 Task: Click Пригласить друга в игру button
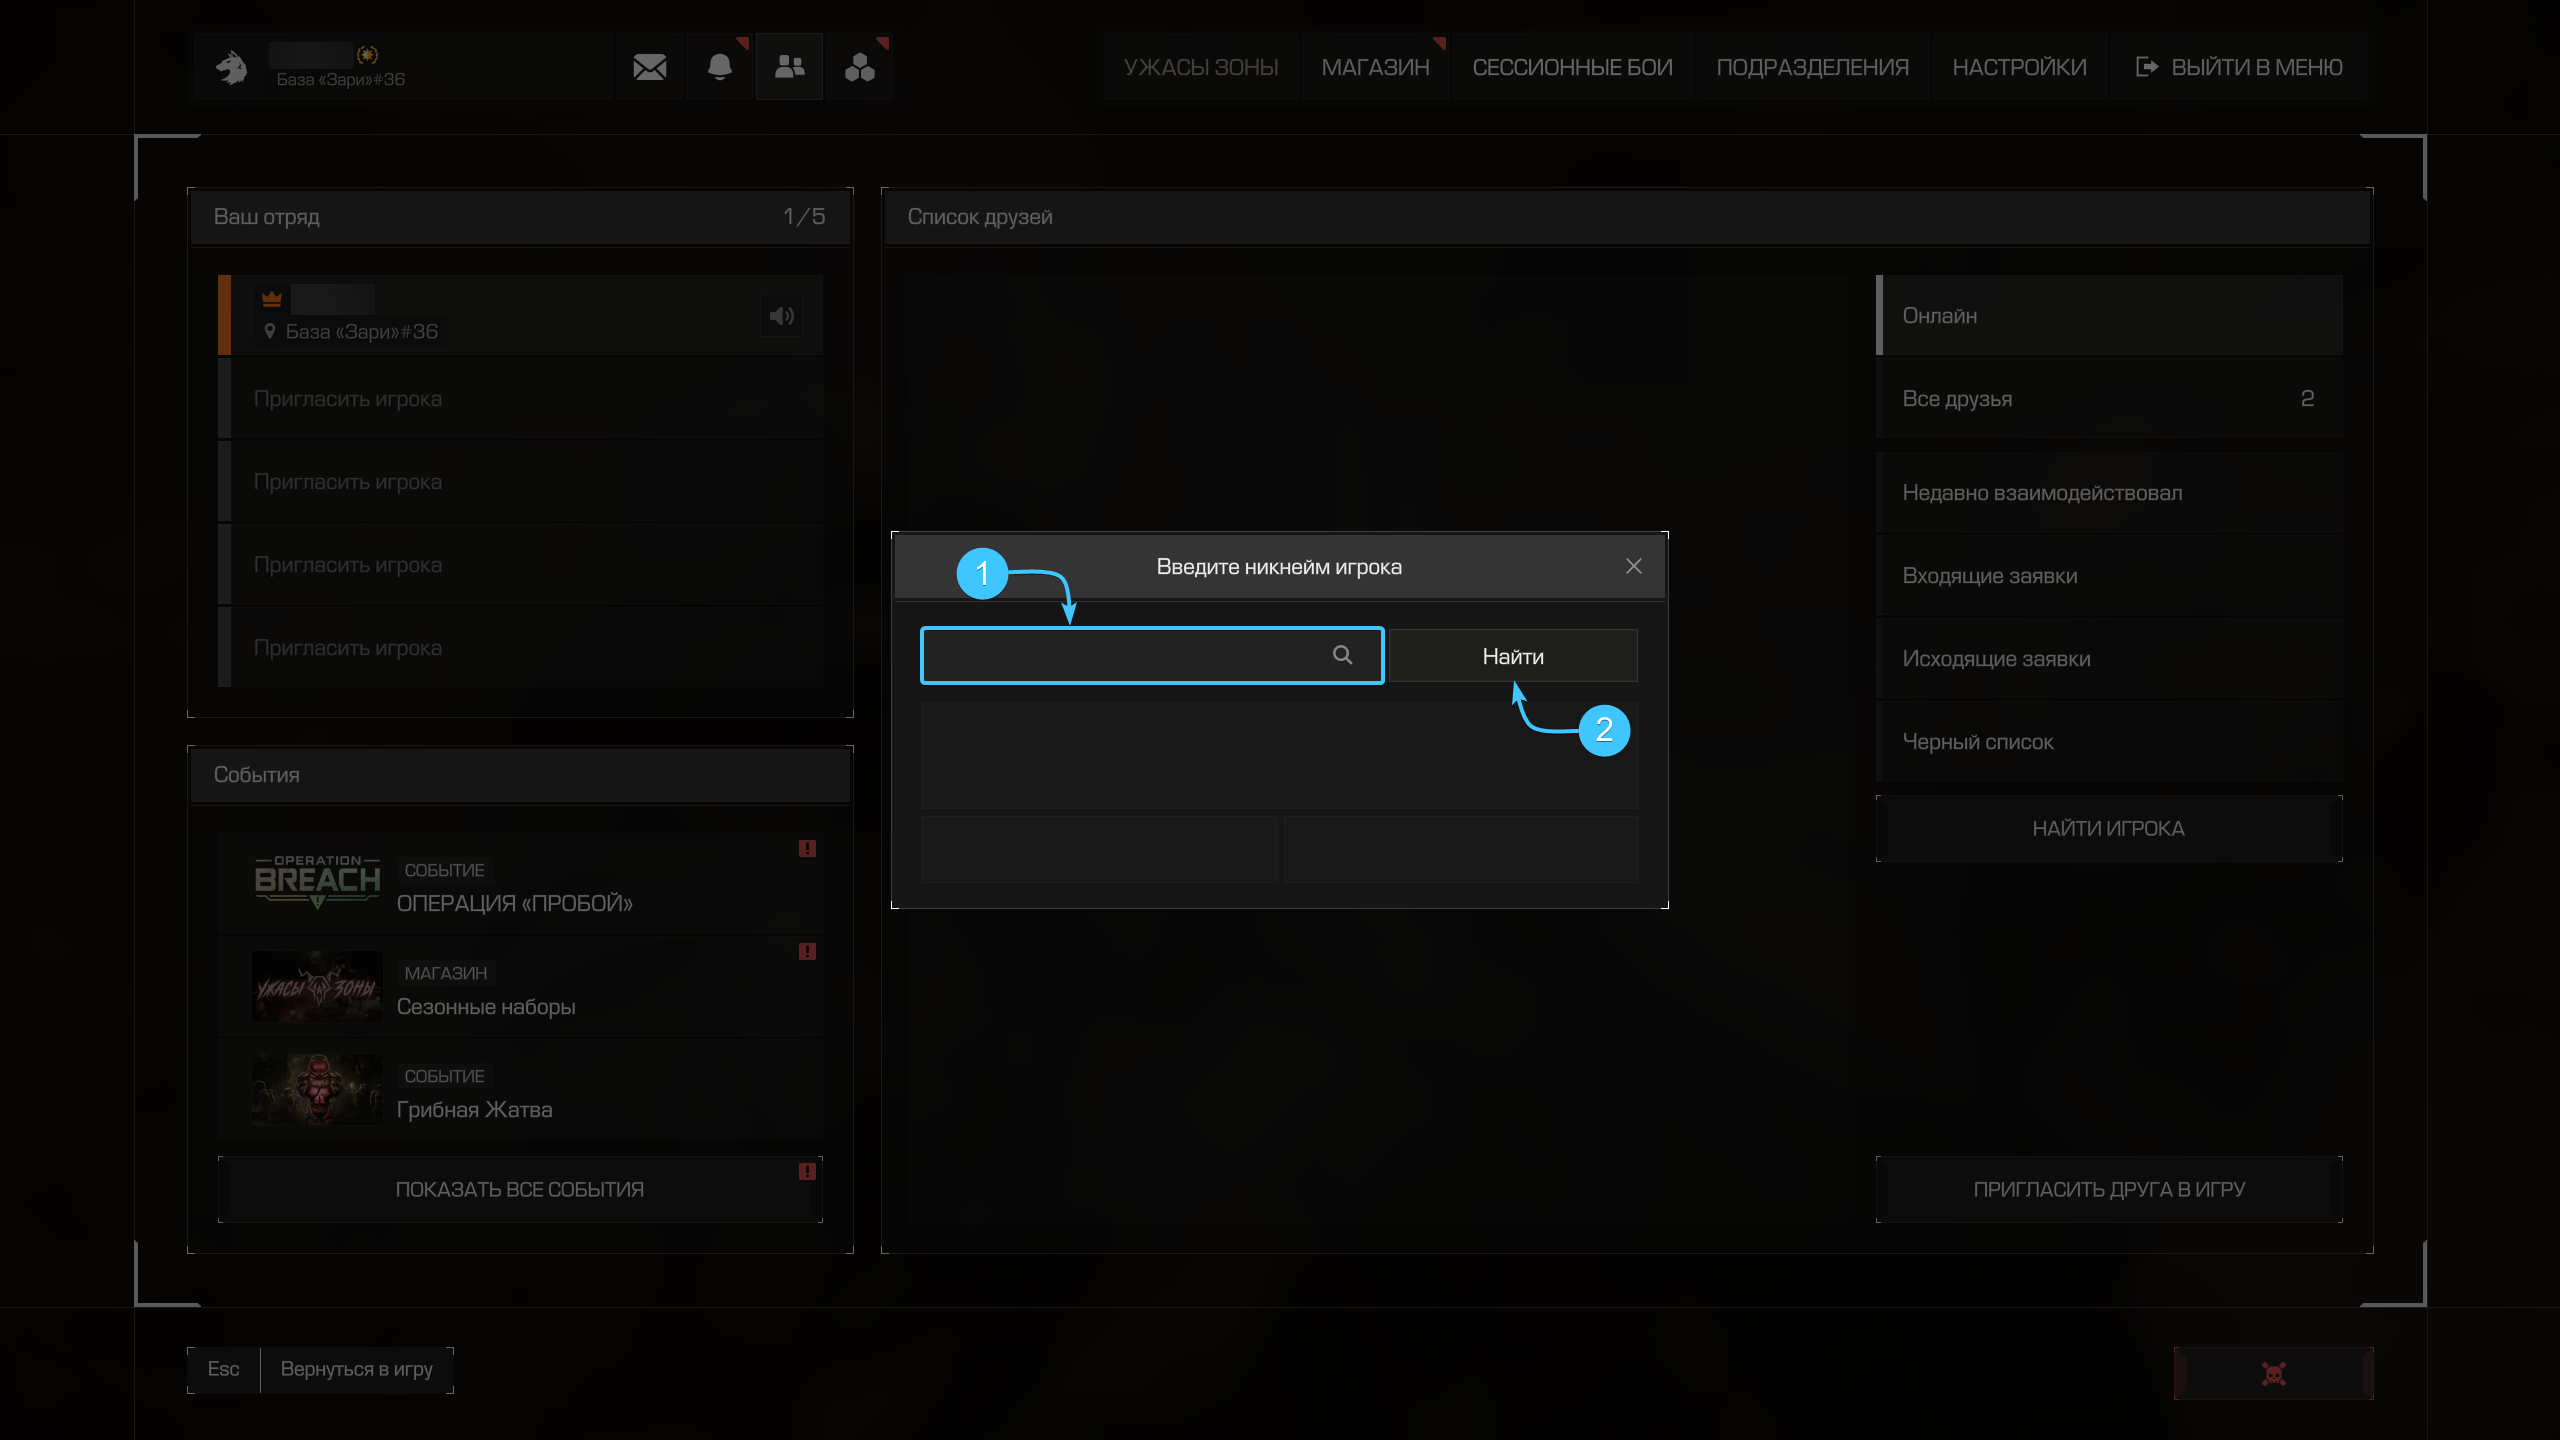tap(2109, 1189)
